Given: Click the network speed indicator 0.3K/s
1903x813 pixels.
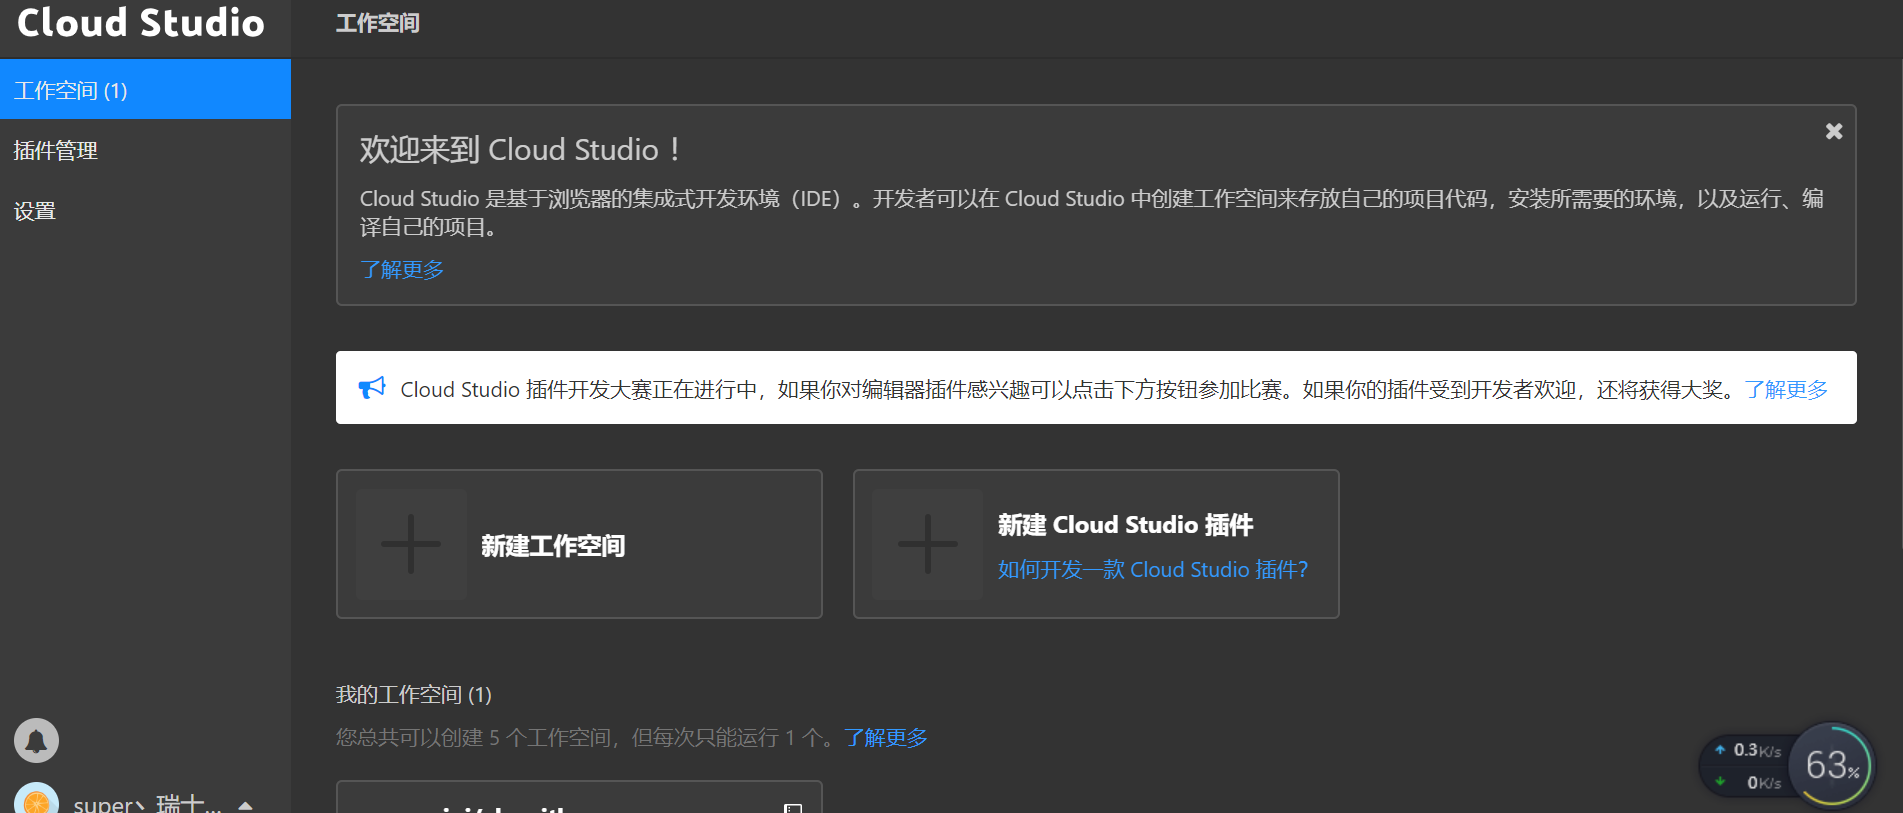Looking at the screenshot, I should tap(1748, 750).
